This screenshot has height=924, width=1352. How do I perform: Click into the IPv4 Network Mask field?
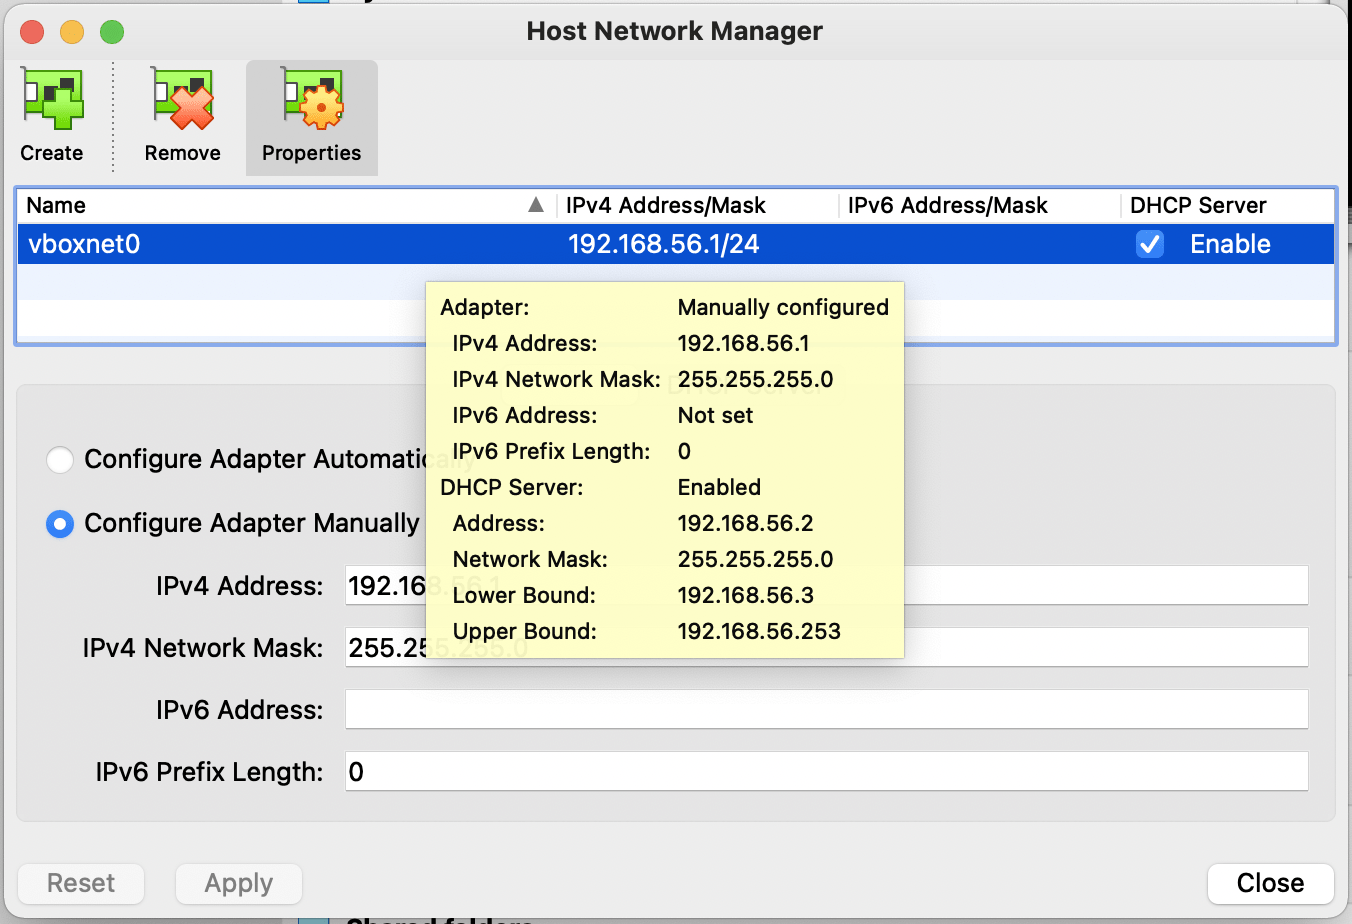click(826, 647)
